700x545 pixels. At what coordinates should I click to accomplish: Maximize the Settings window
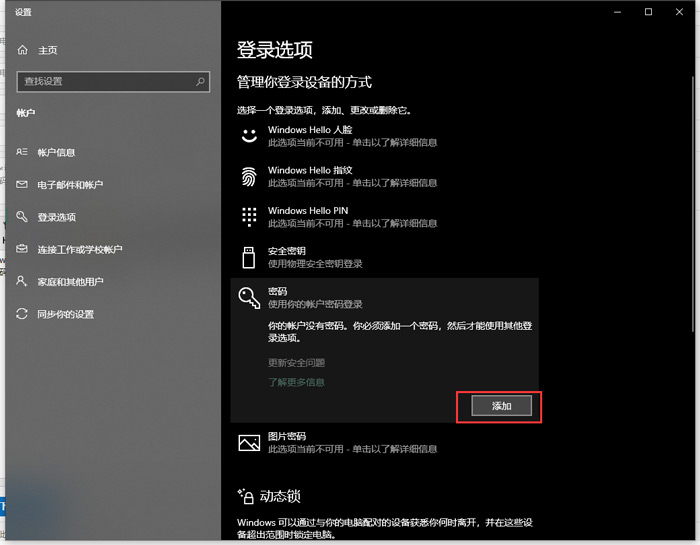pyautogui.click(x=648, y=12)
